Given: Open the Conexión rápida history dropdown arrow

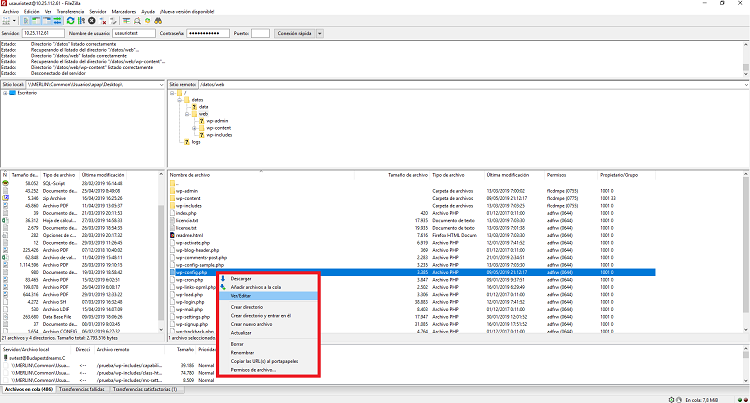Looking at the screenshot, I should pos(320,33).
